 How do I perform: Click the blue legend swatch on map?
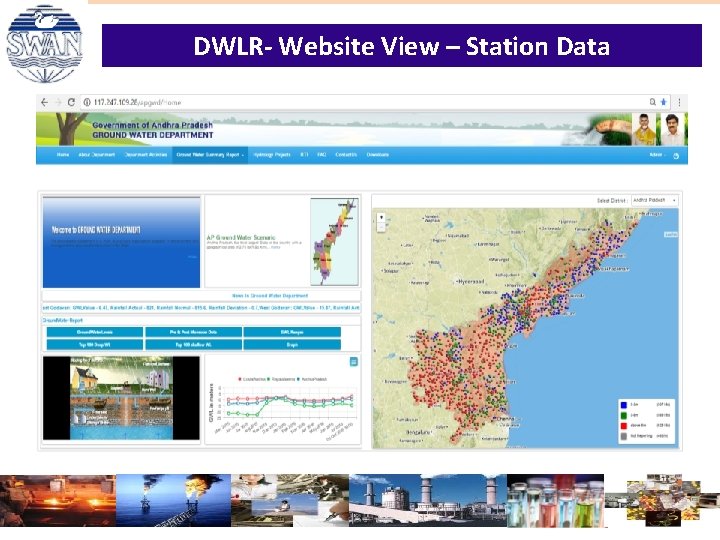(624, 405)
